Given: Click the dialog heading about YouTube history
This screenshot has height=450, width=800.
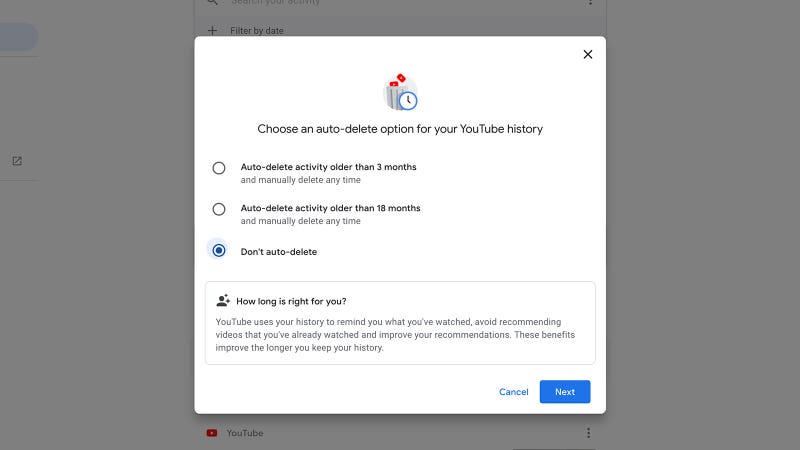Looking at the screenshot, I should [x=400, y=129].
